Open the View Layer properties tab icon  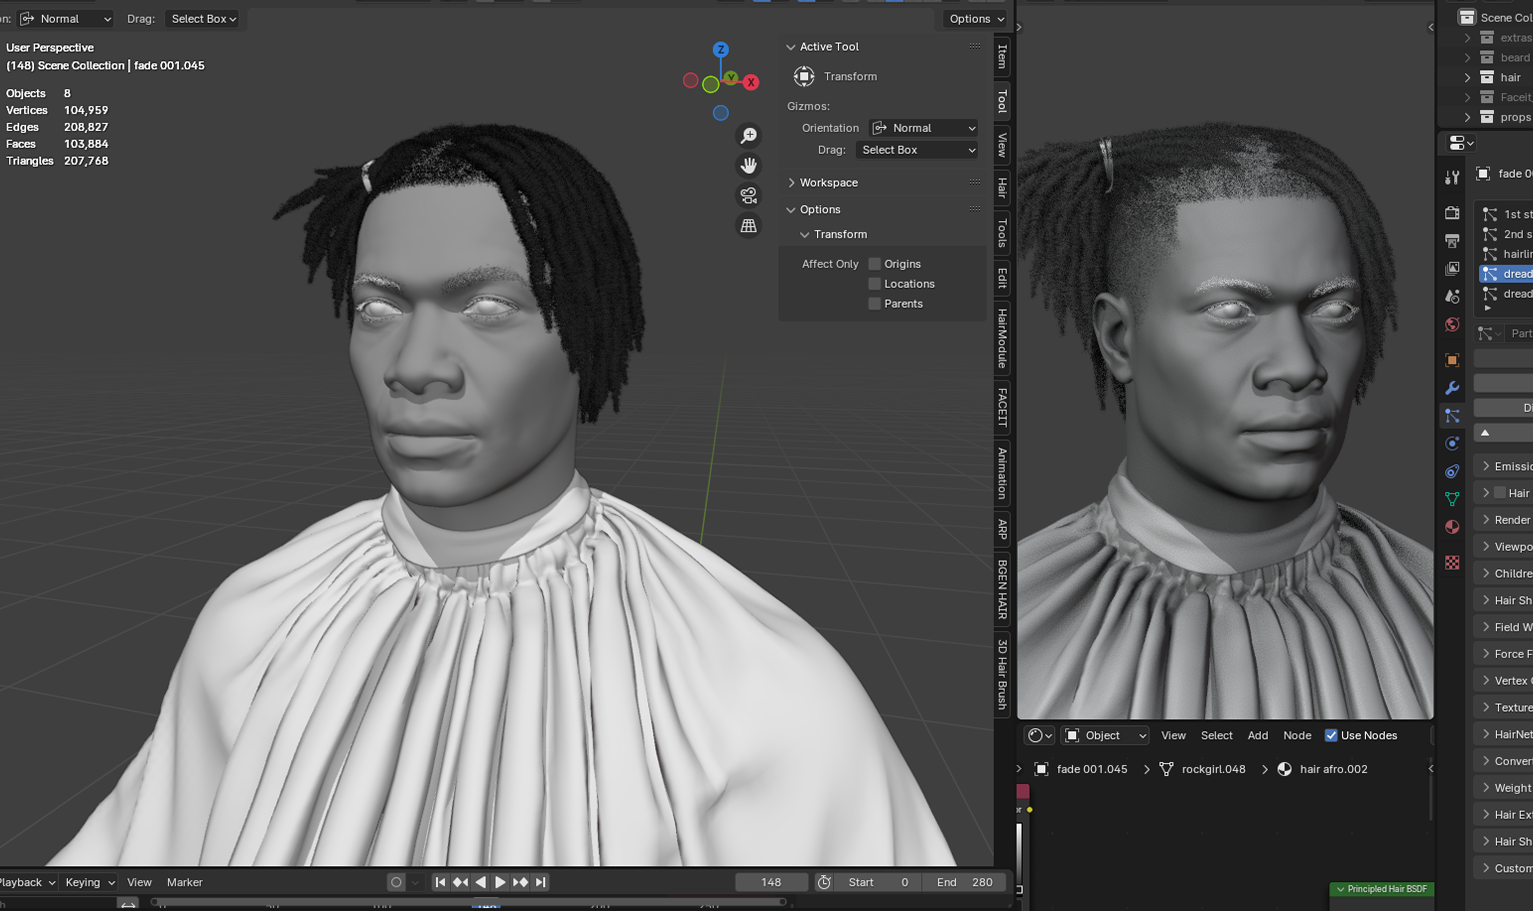tap(1452, 269)
